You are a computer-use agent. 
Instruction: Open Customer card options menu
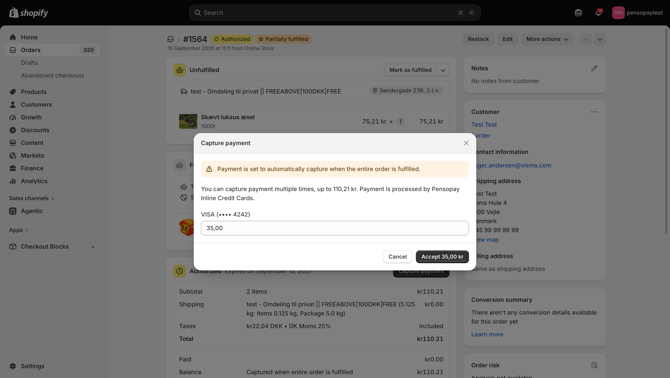(x=594, y=112)
